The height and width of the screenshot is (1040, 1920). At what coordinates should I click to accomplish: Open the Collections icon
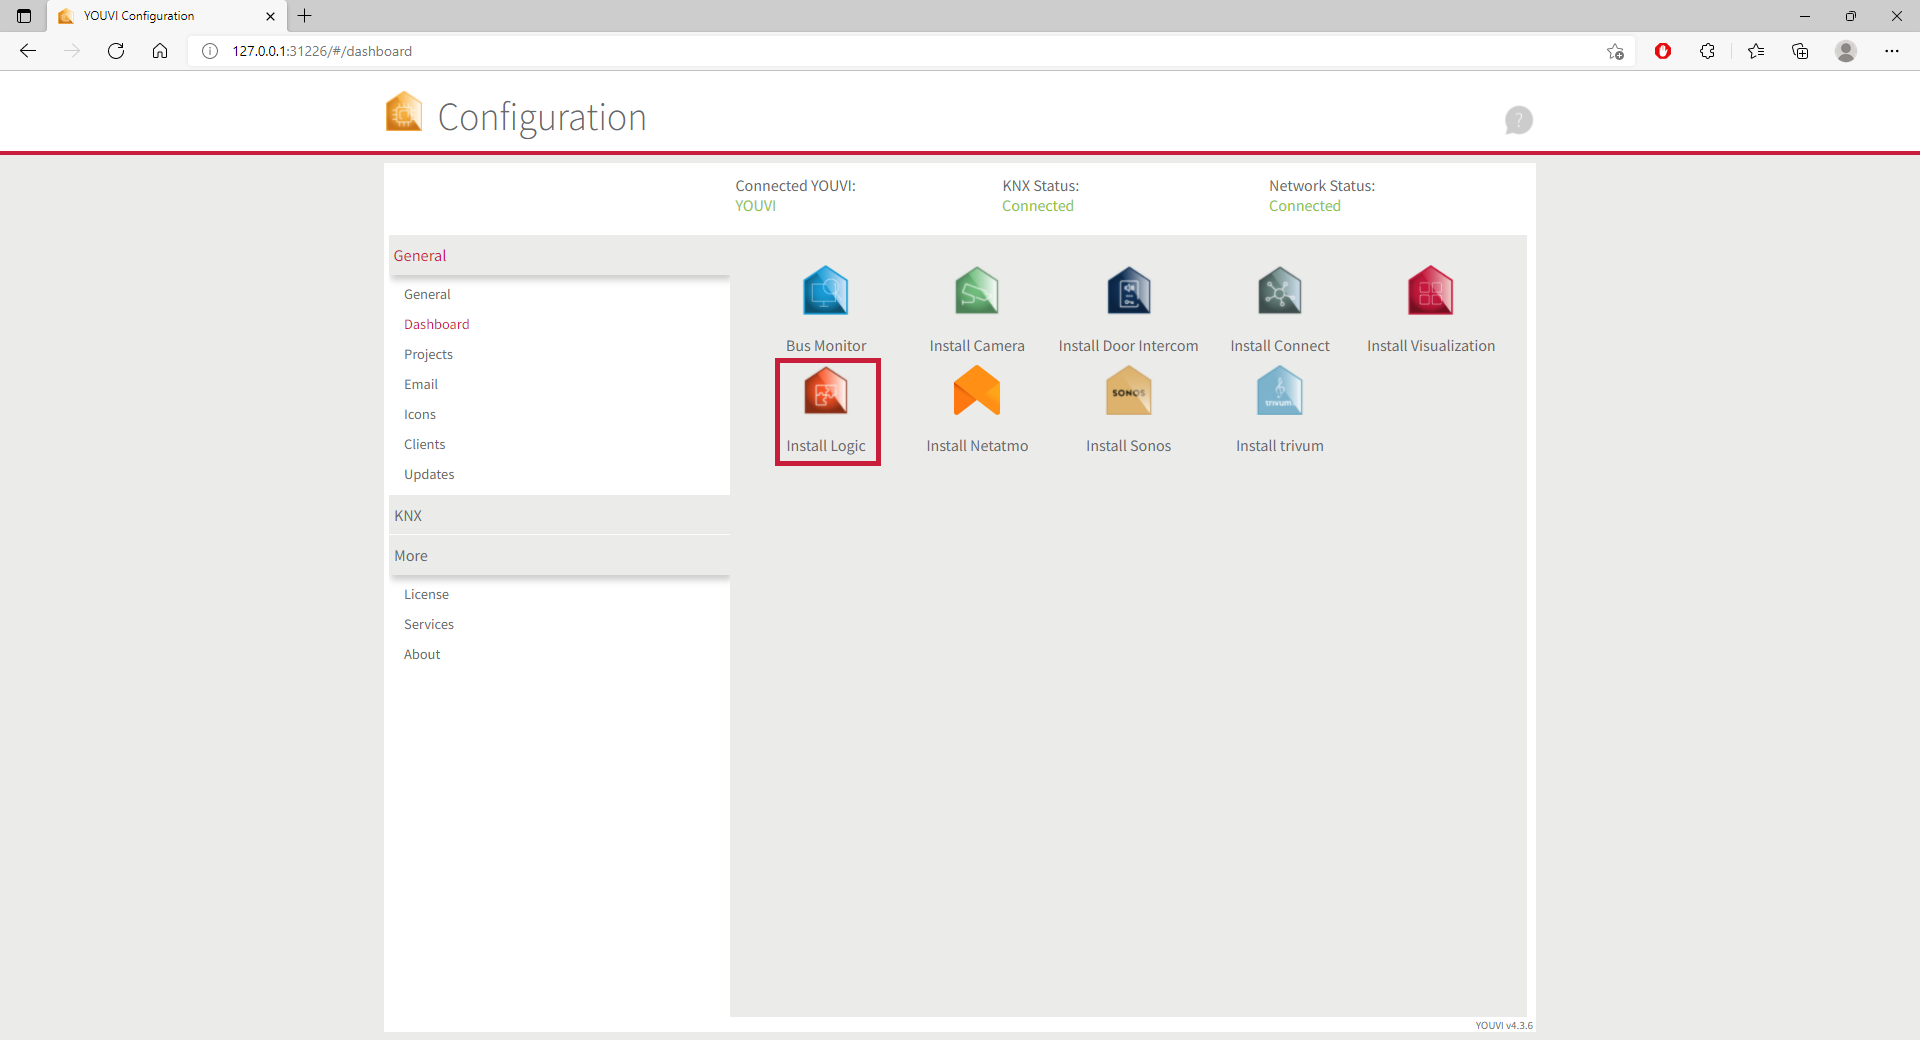coord(1800,51)
